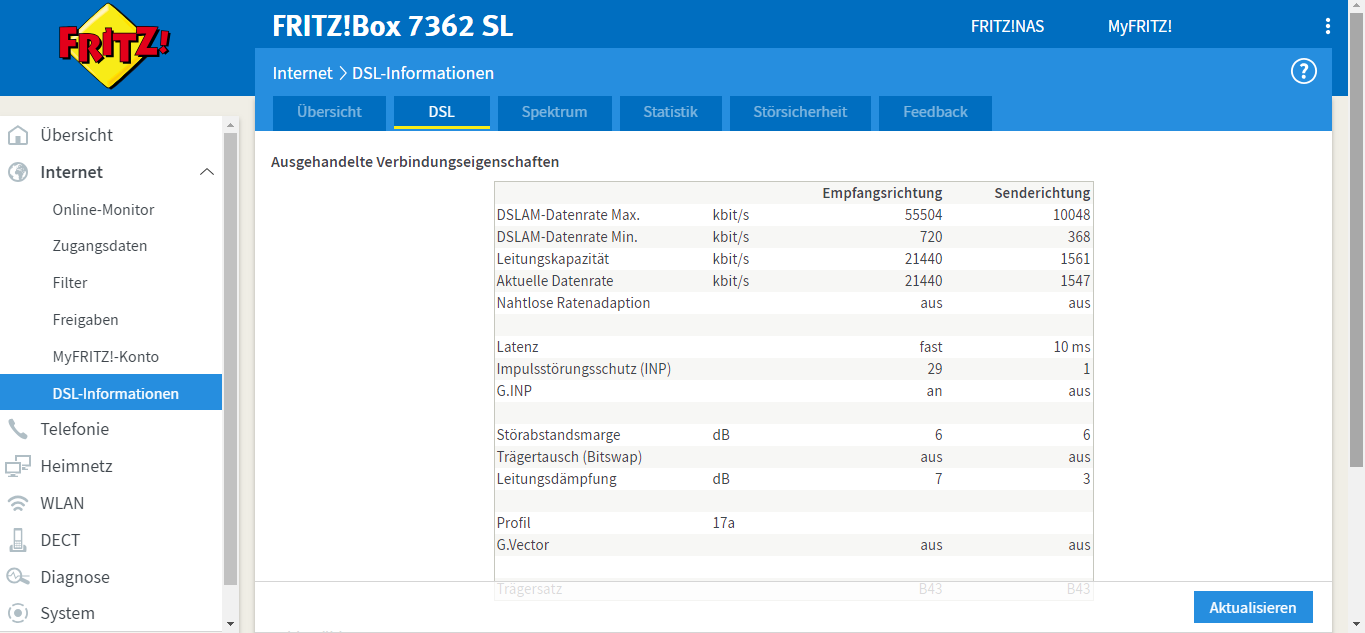Click the Aktualisieren button
This screenshot has height=633, width=1365.
tap(1253, 607)
